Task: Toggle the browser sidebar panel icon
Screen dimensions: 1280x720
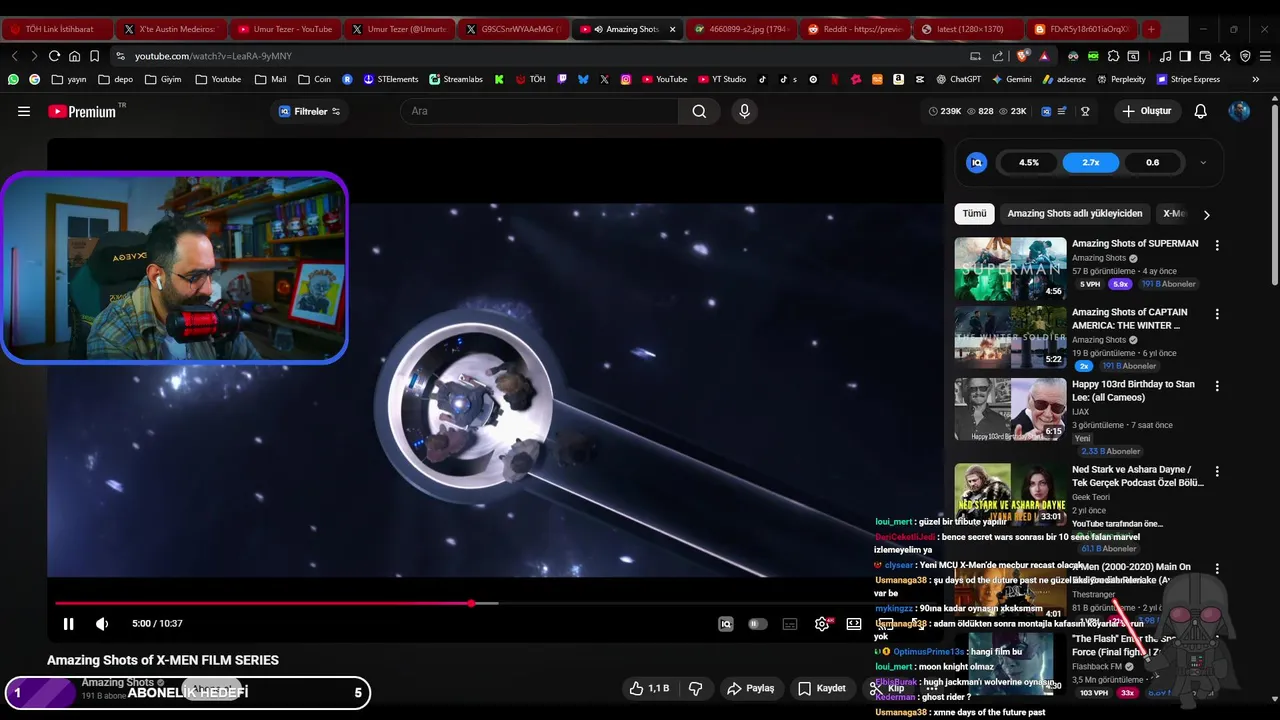Action: click(x=1185, y=56)
